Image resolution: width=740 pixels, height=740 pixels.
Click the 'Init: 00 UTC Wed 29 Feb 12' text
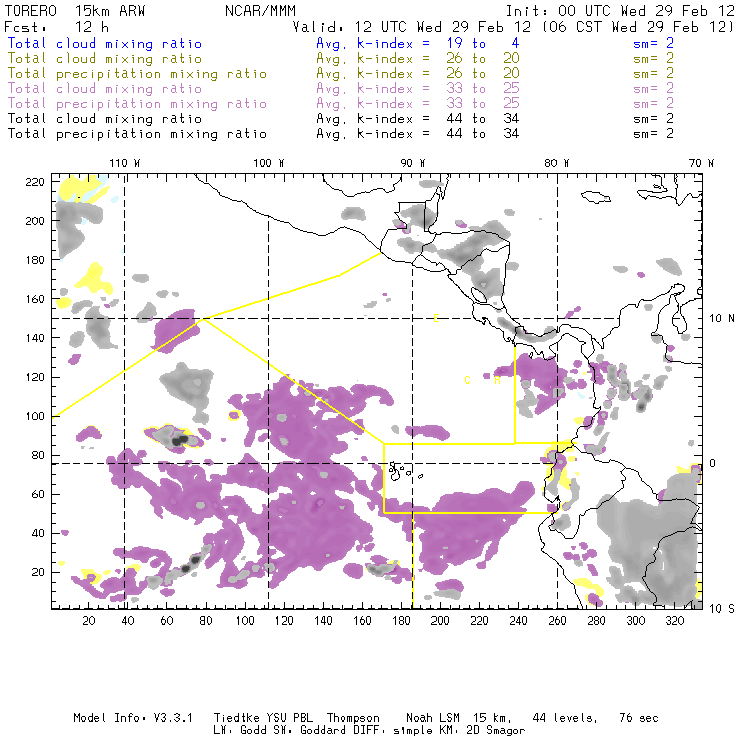pos(620,11)
